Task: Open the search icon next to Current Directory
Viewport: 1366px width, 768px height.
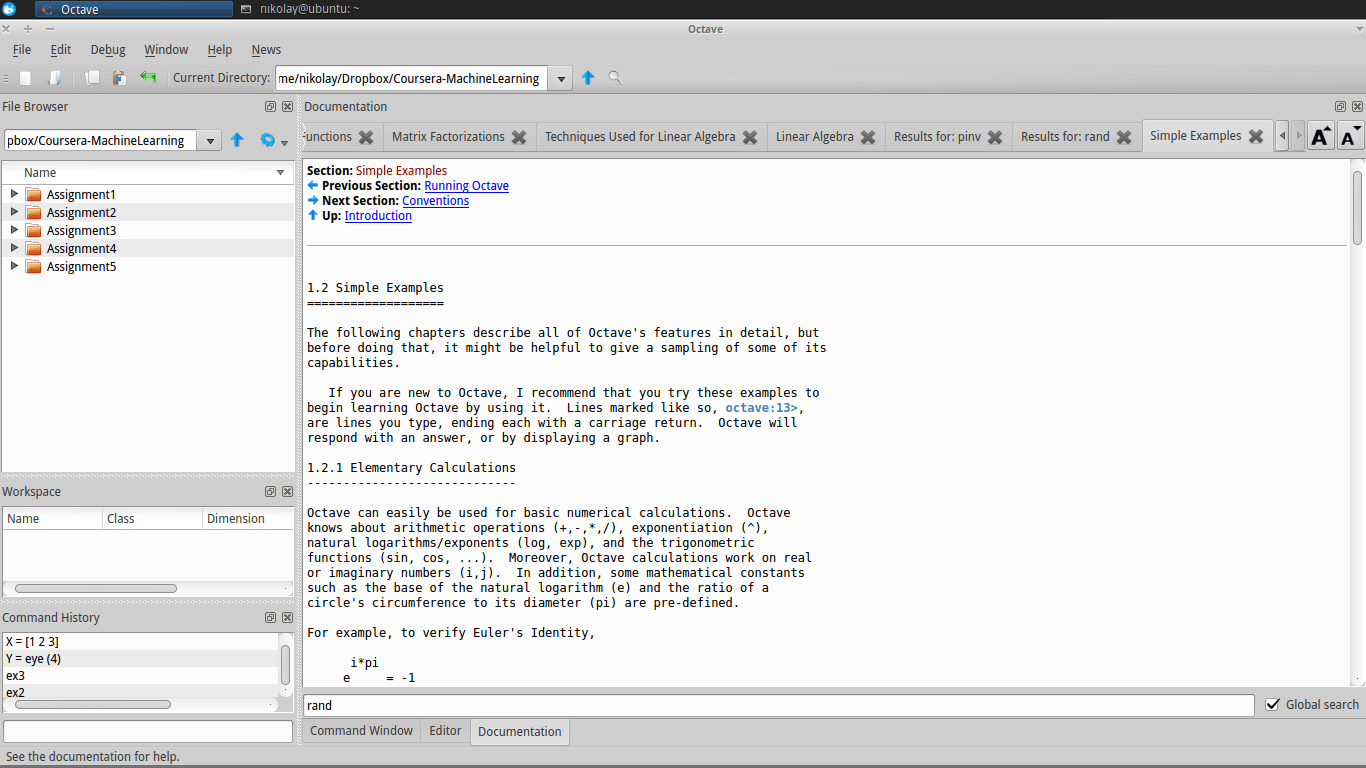Action: tap(615, 77)
